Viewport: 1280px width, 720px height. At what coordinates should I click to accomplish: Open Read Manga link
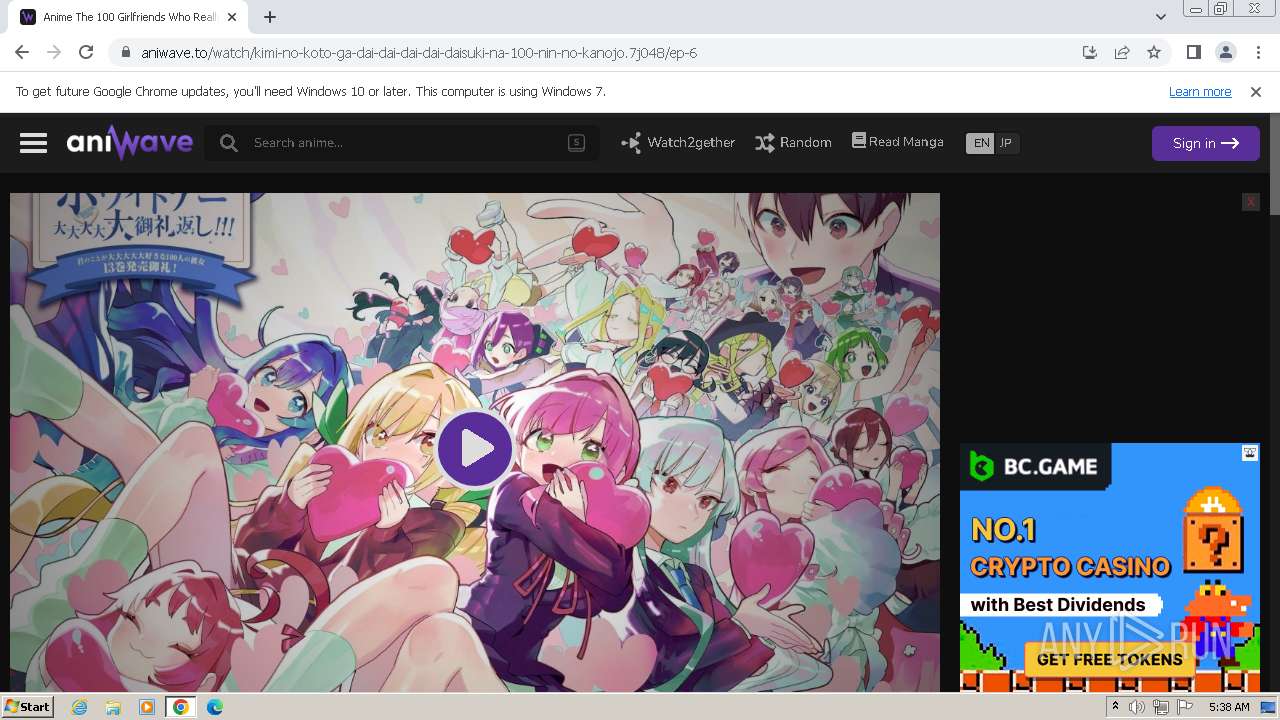(897, 142)
